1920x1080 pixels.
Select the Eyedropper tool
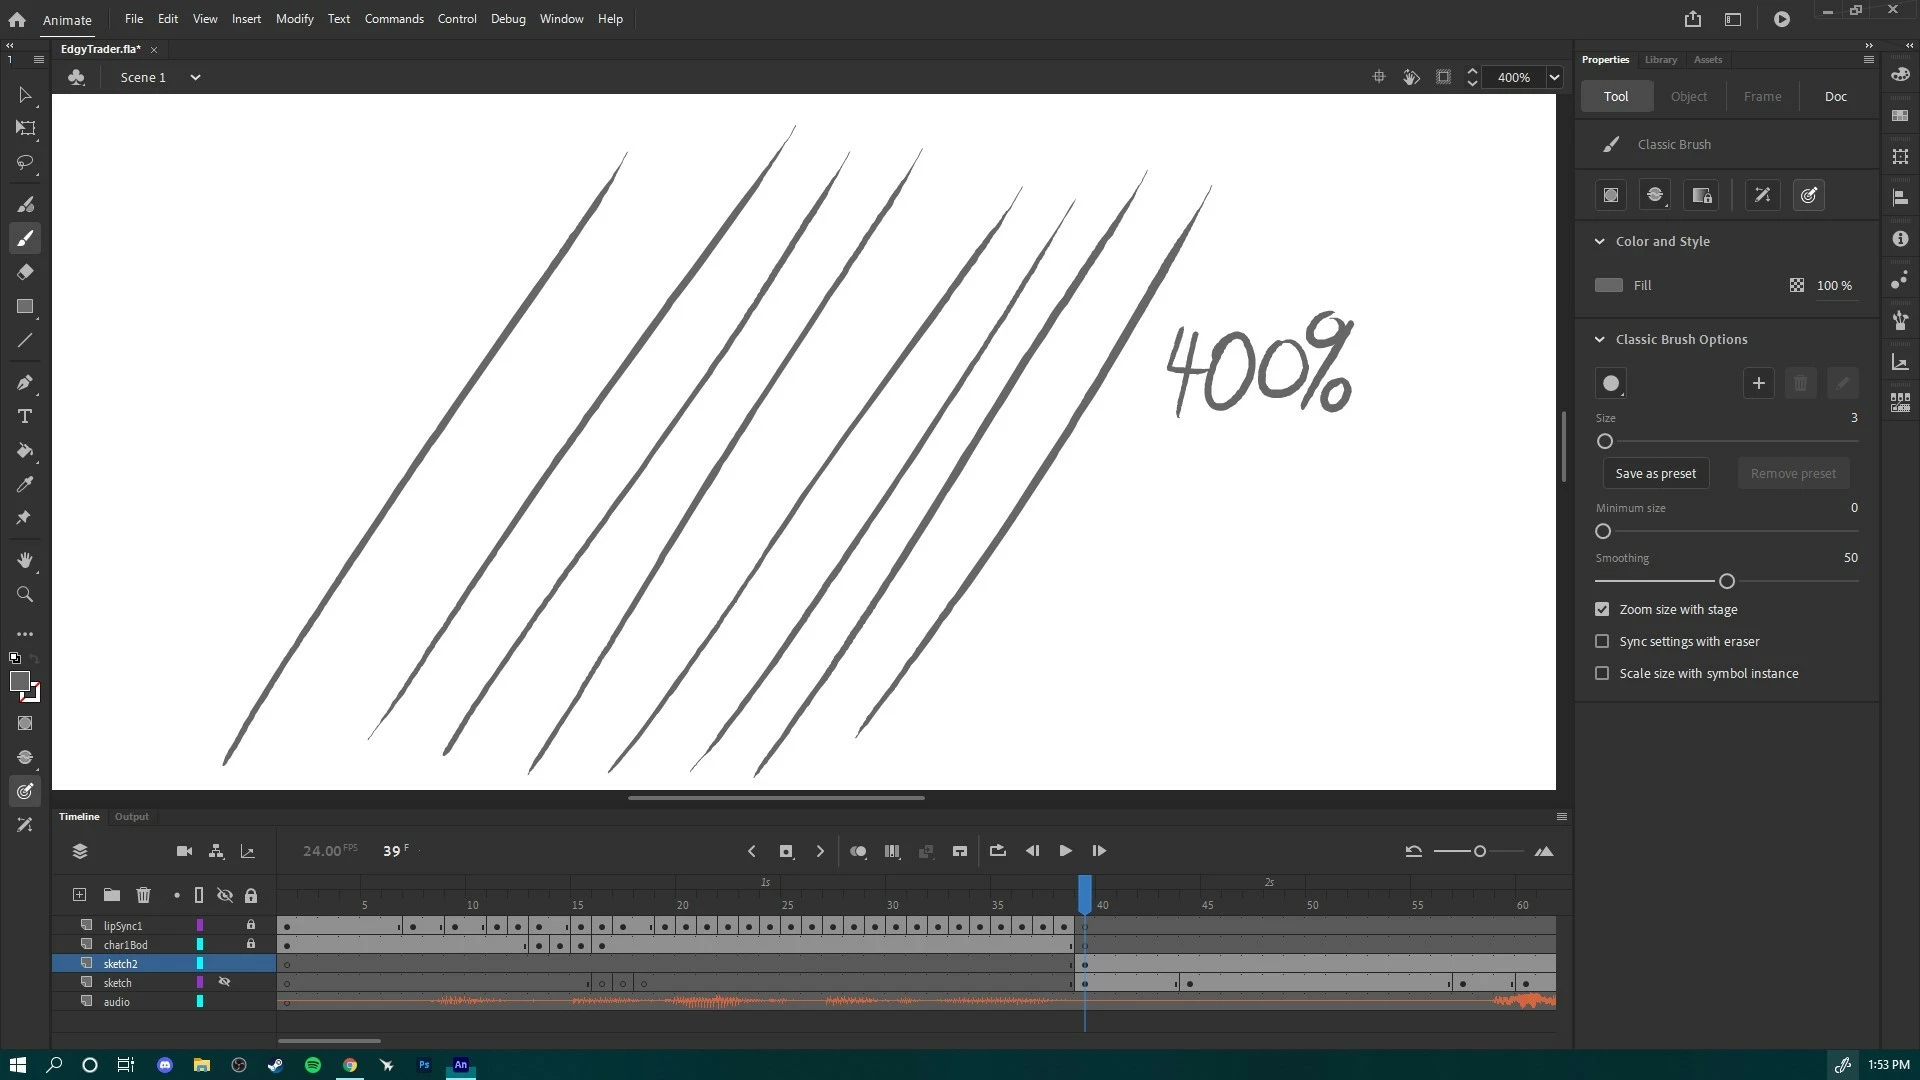coord(25,485)
